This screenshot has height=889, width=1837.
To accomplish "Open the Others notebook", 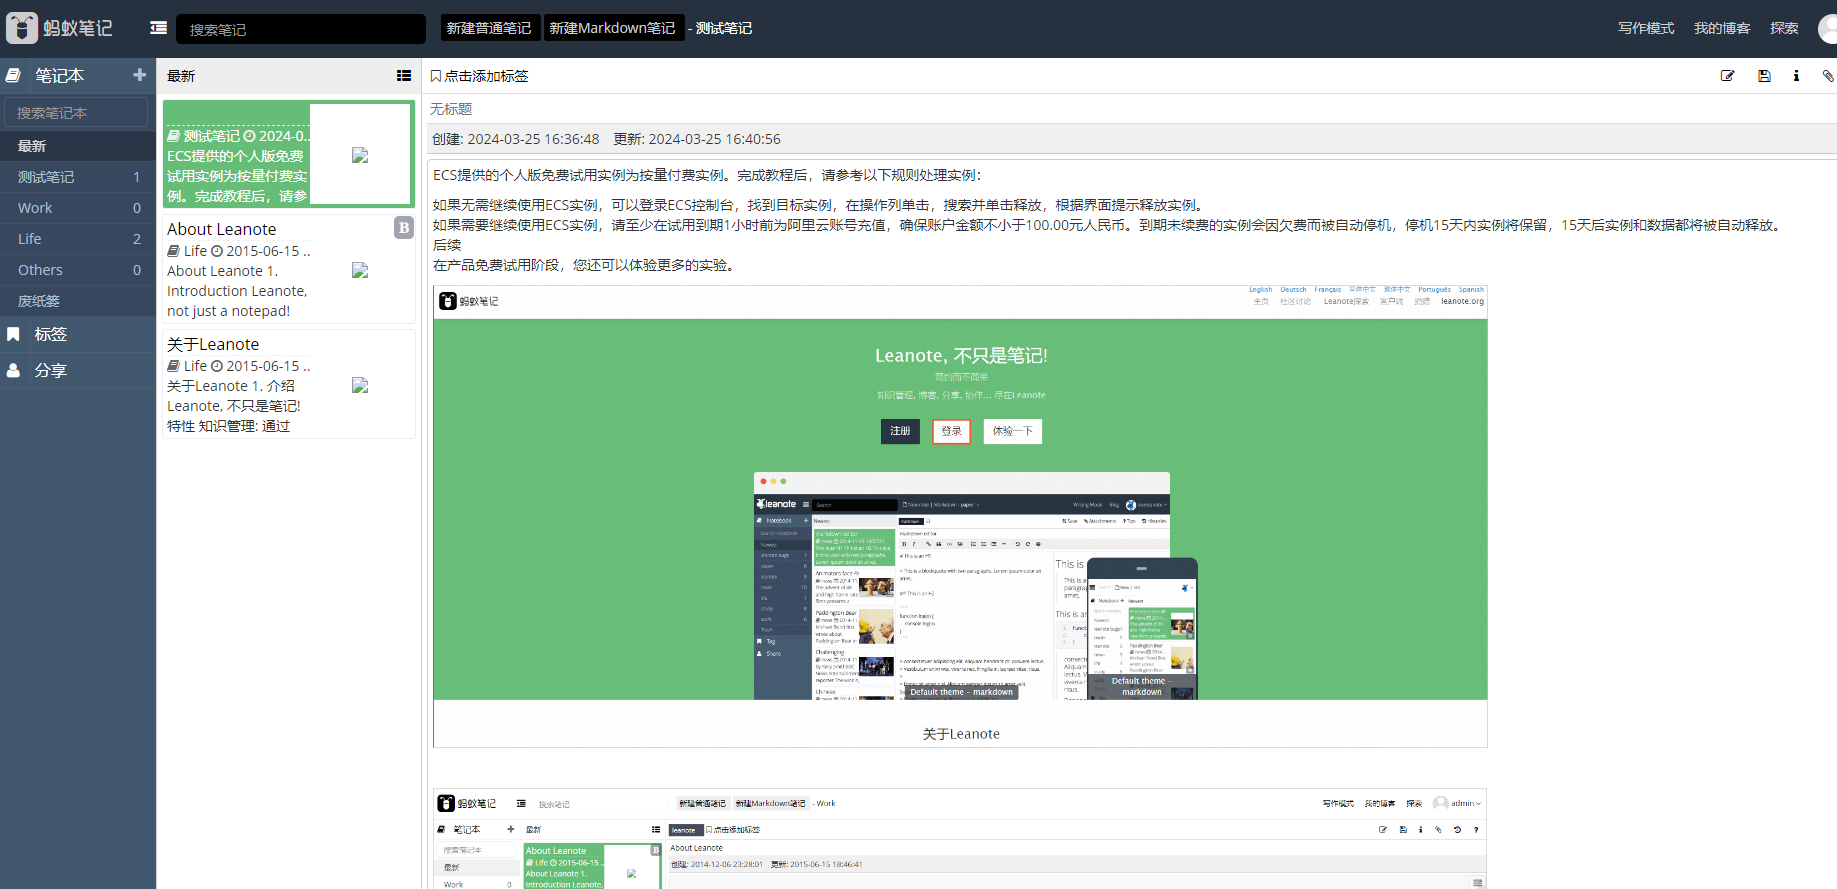I will pyautogui.click(x=78, y=270).
